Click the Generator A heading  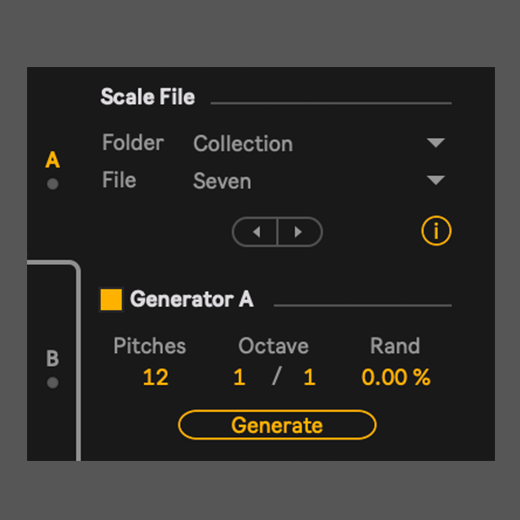tap(192, 299)
